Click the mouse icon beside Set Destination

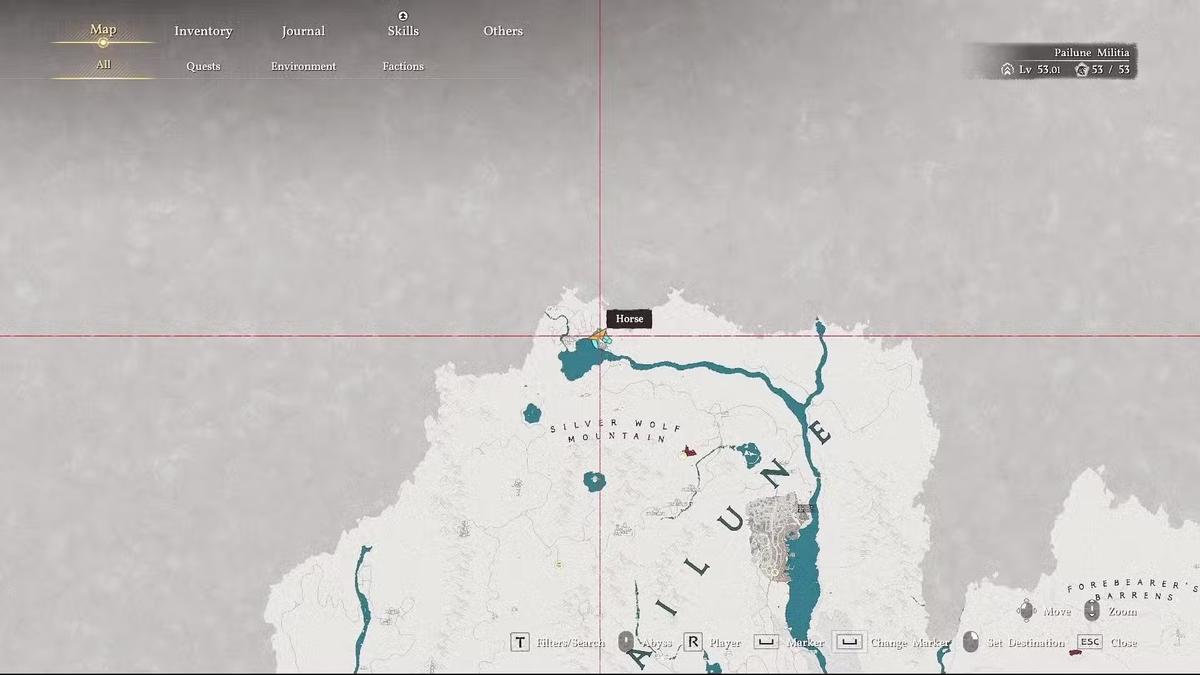pos(970,642)
